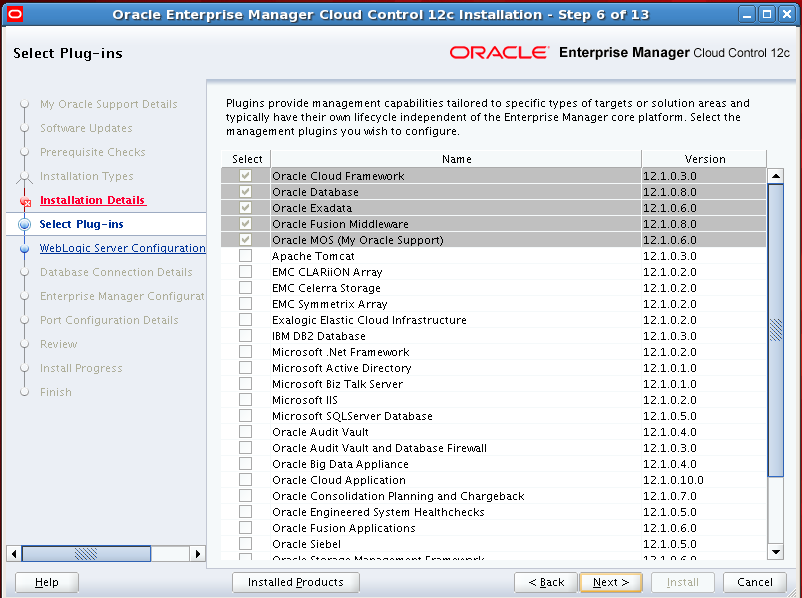
Task: Maximize the installer window
Action: (x=767, y=14)
